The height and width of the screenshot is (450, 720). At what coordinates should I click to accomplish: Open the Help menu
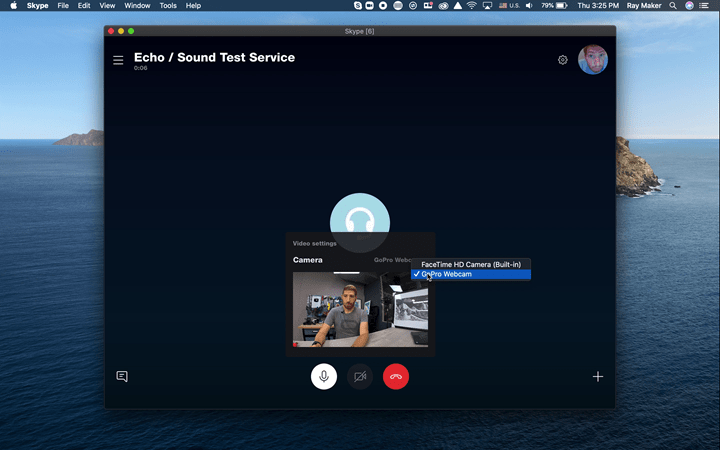[x=193, y=6]
